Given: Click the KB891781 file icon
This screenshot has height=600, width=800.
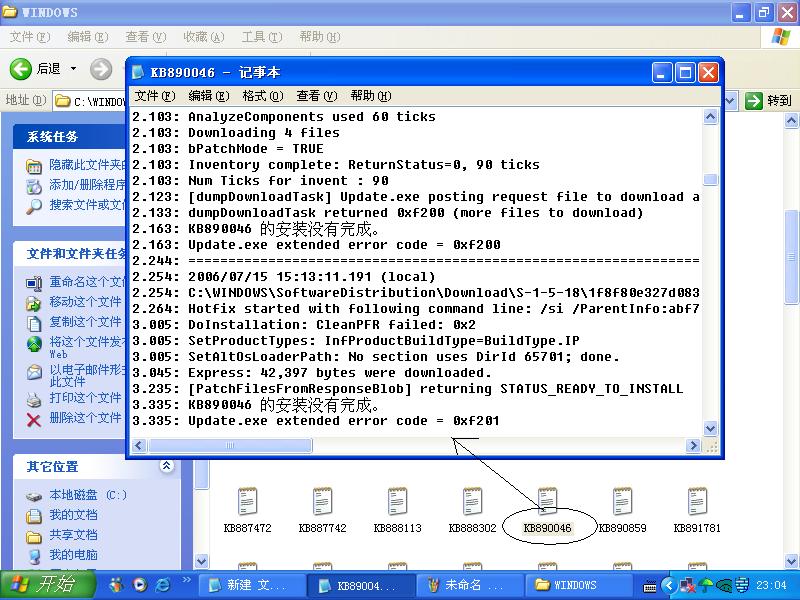Looking at the screenshot, I should point(697,502).
